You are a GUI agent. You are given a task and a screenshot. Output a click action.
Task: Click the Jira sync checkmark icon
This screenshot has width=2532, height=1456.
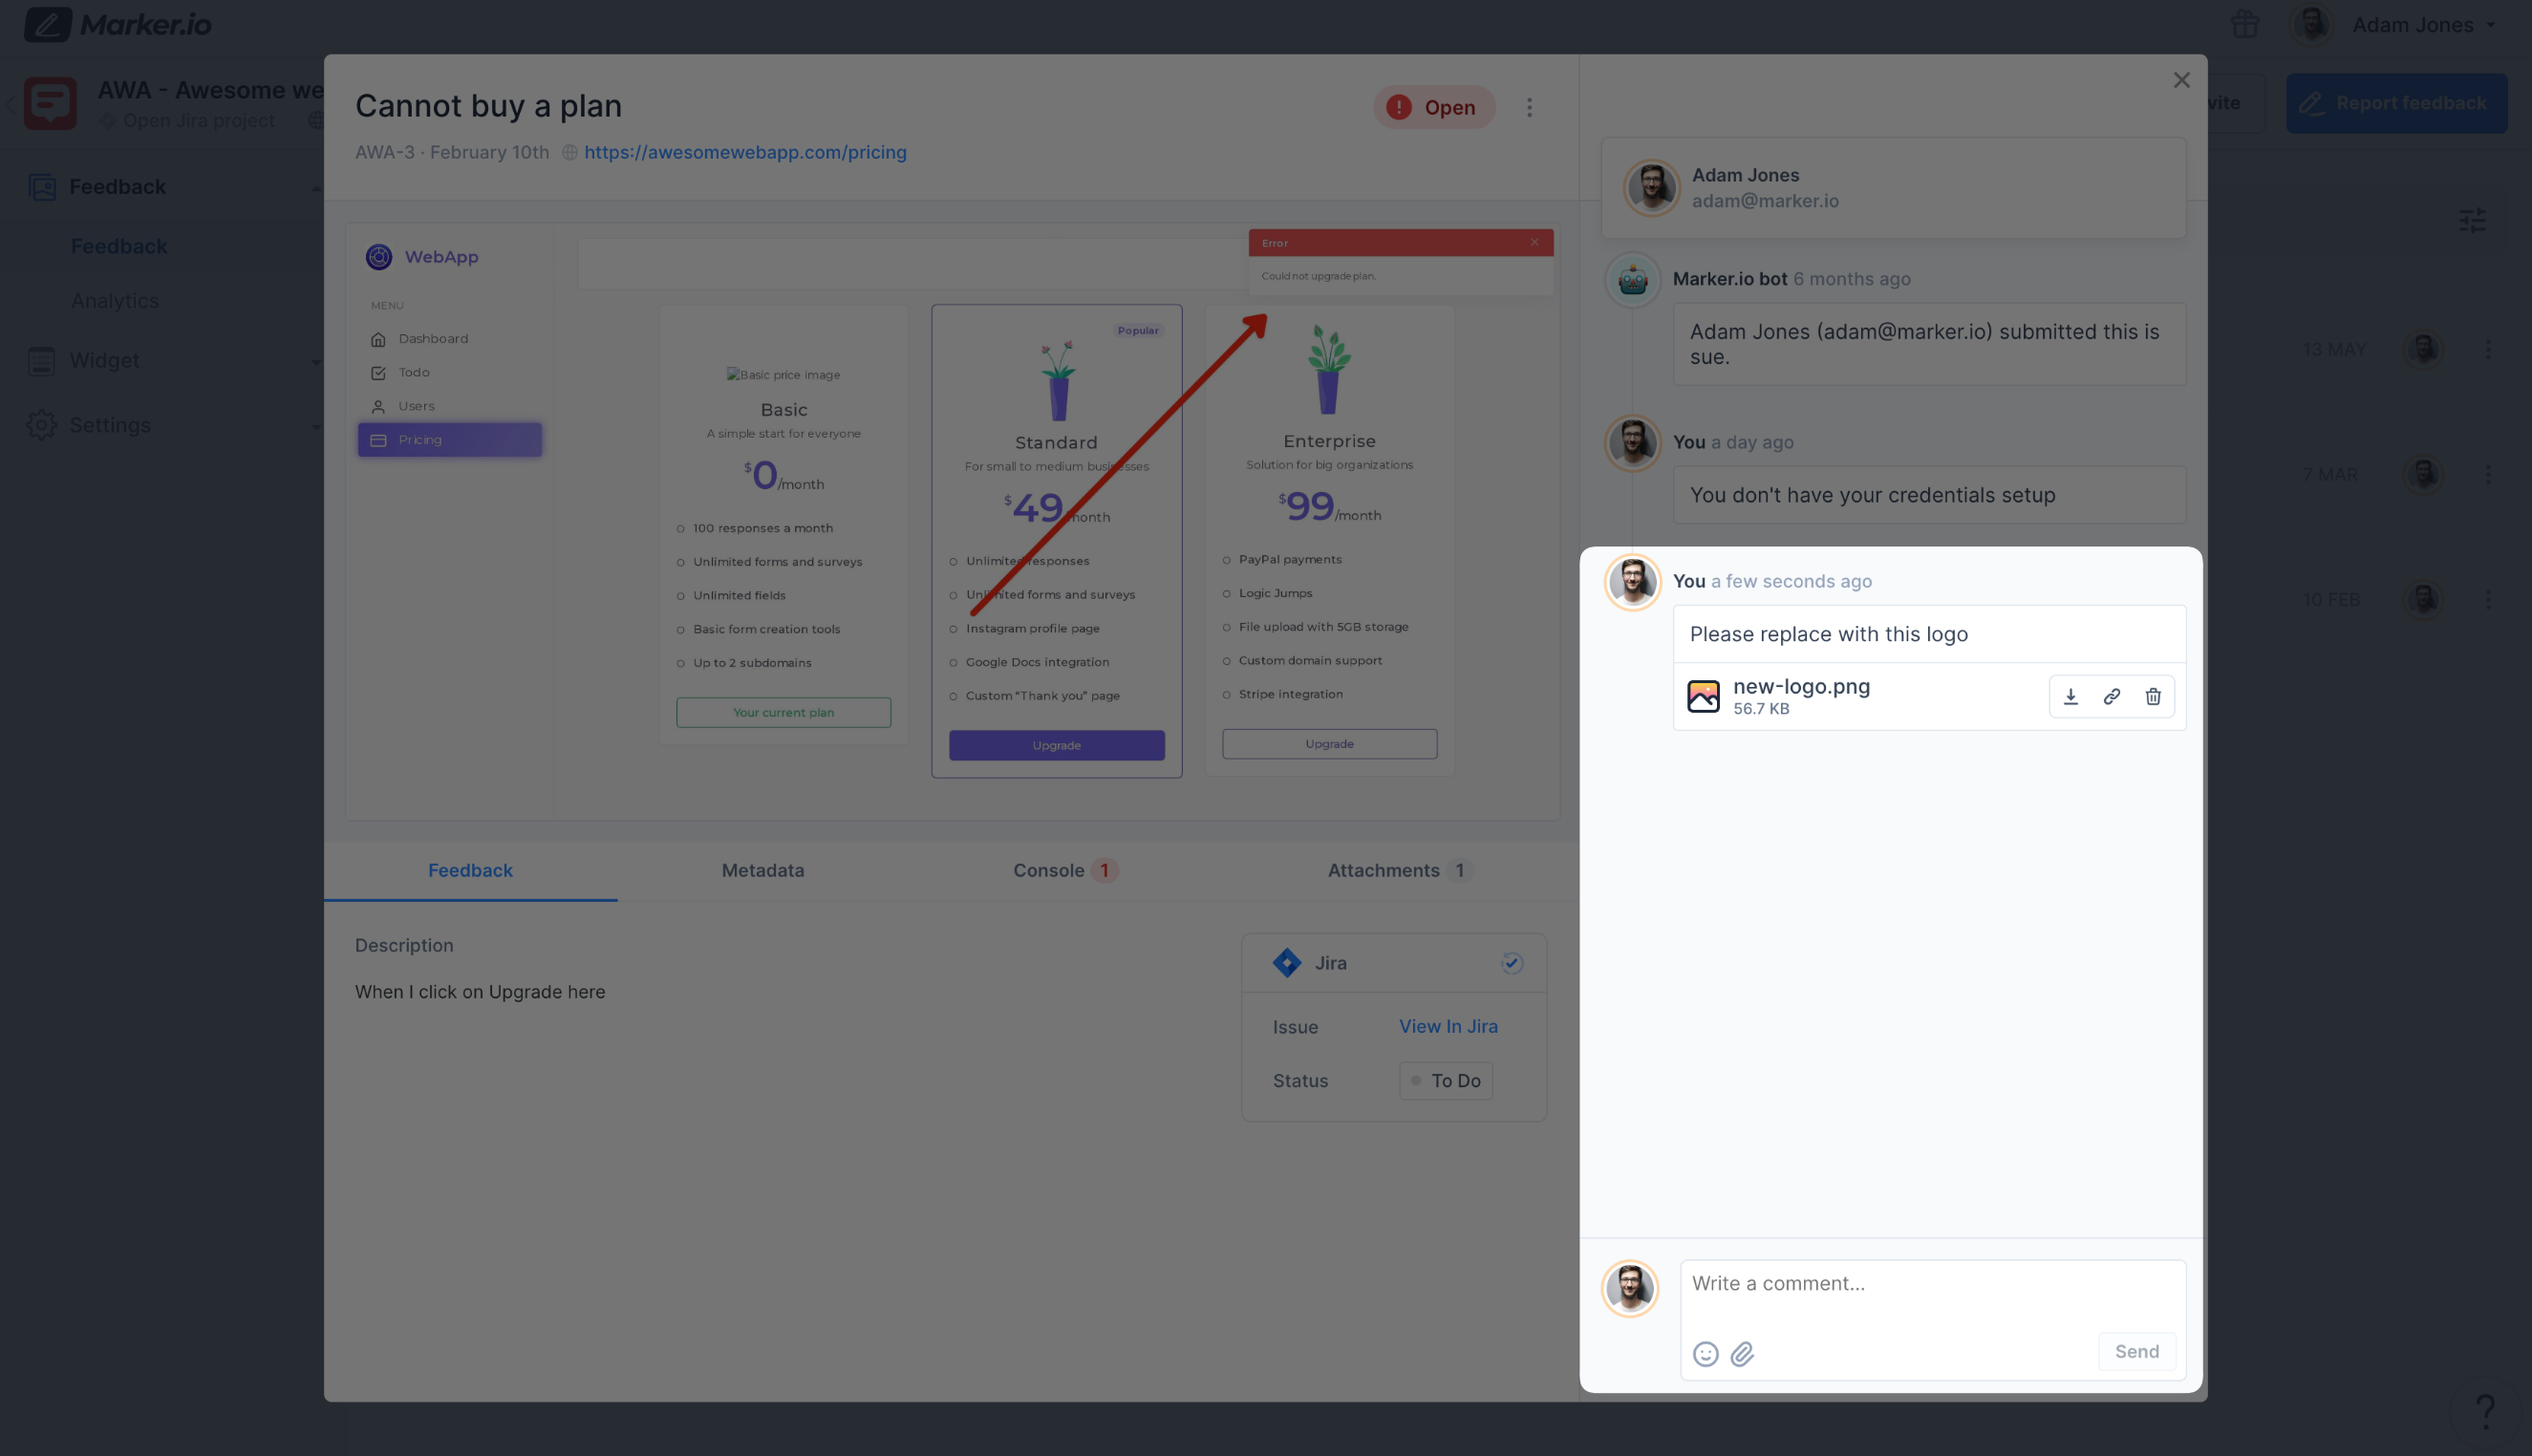coord(1511,963)
